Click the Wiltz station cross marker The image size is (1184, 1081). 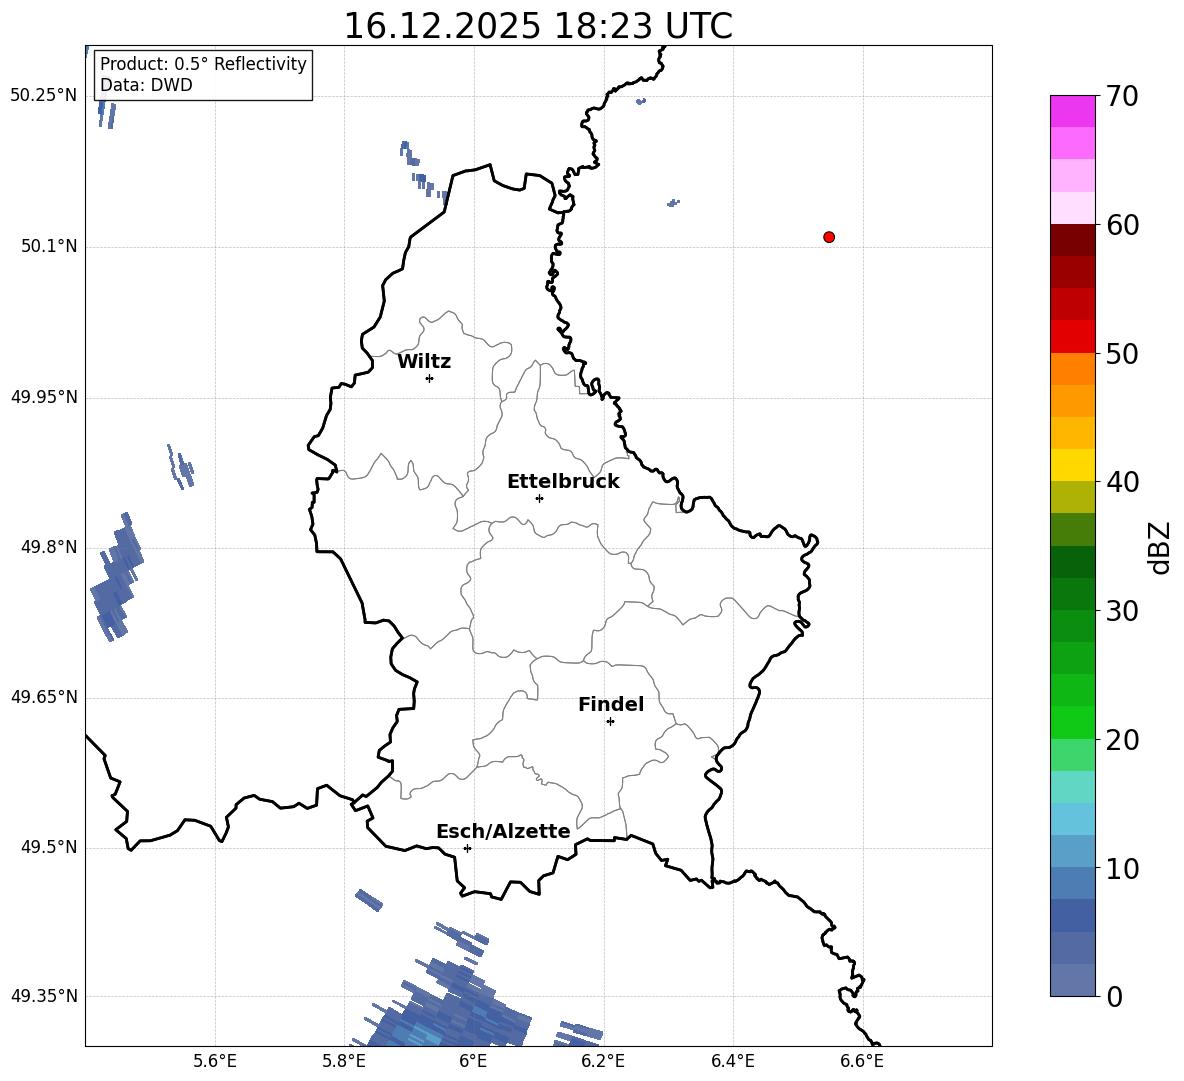point(429,378)
